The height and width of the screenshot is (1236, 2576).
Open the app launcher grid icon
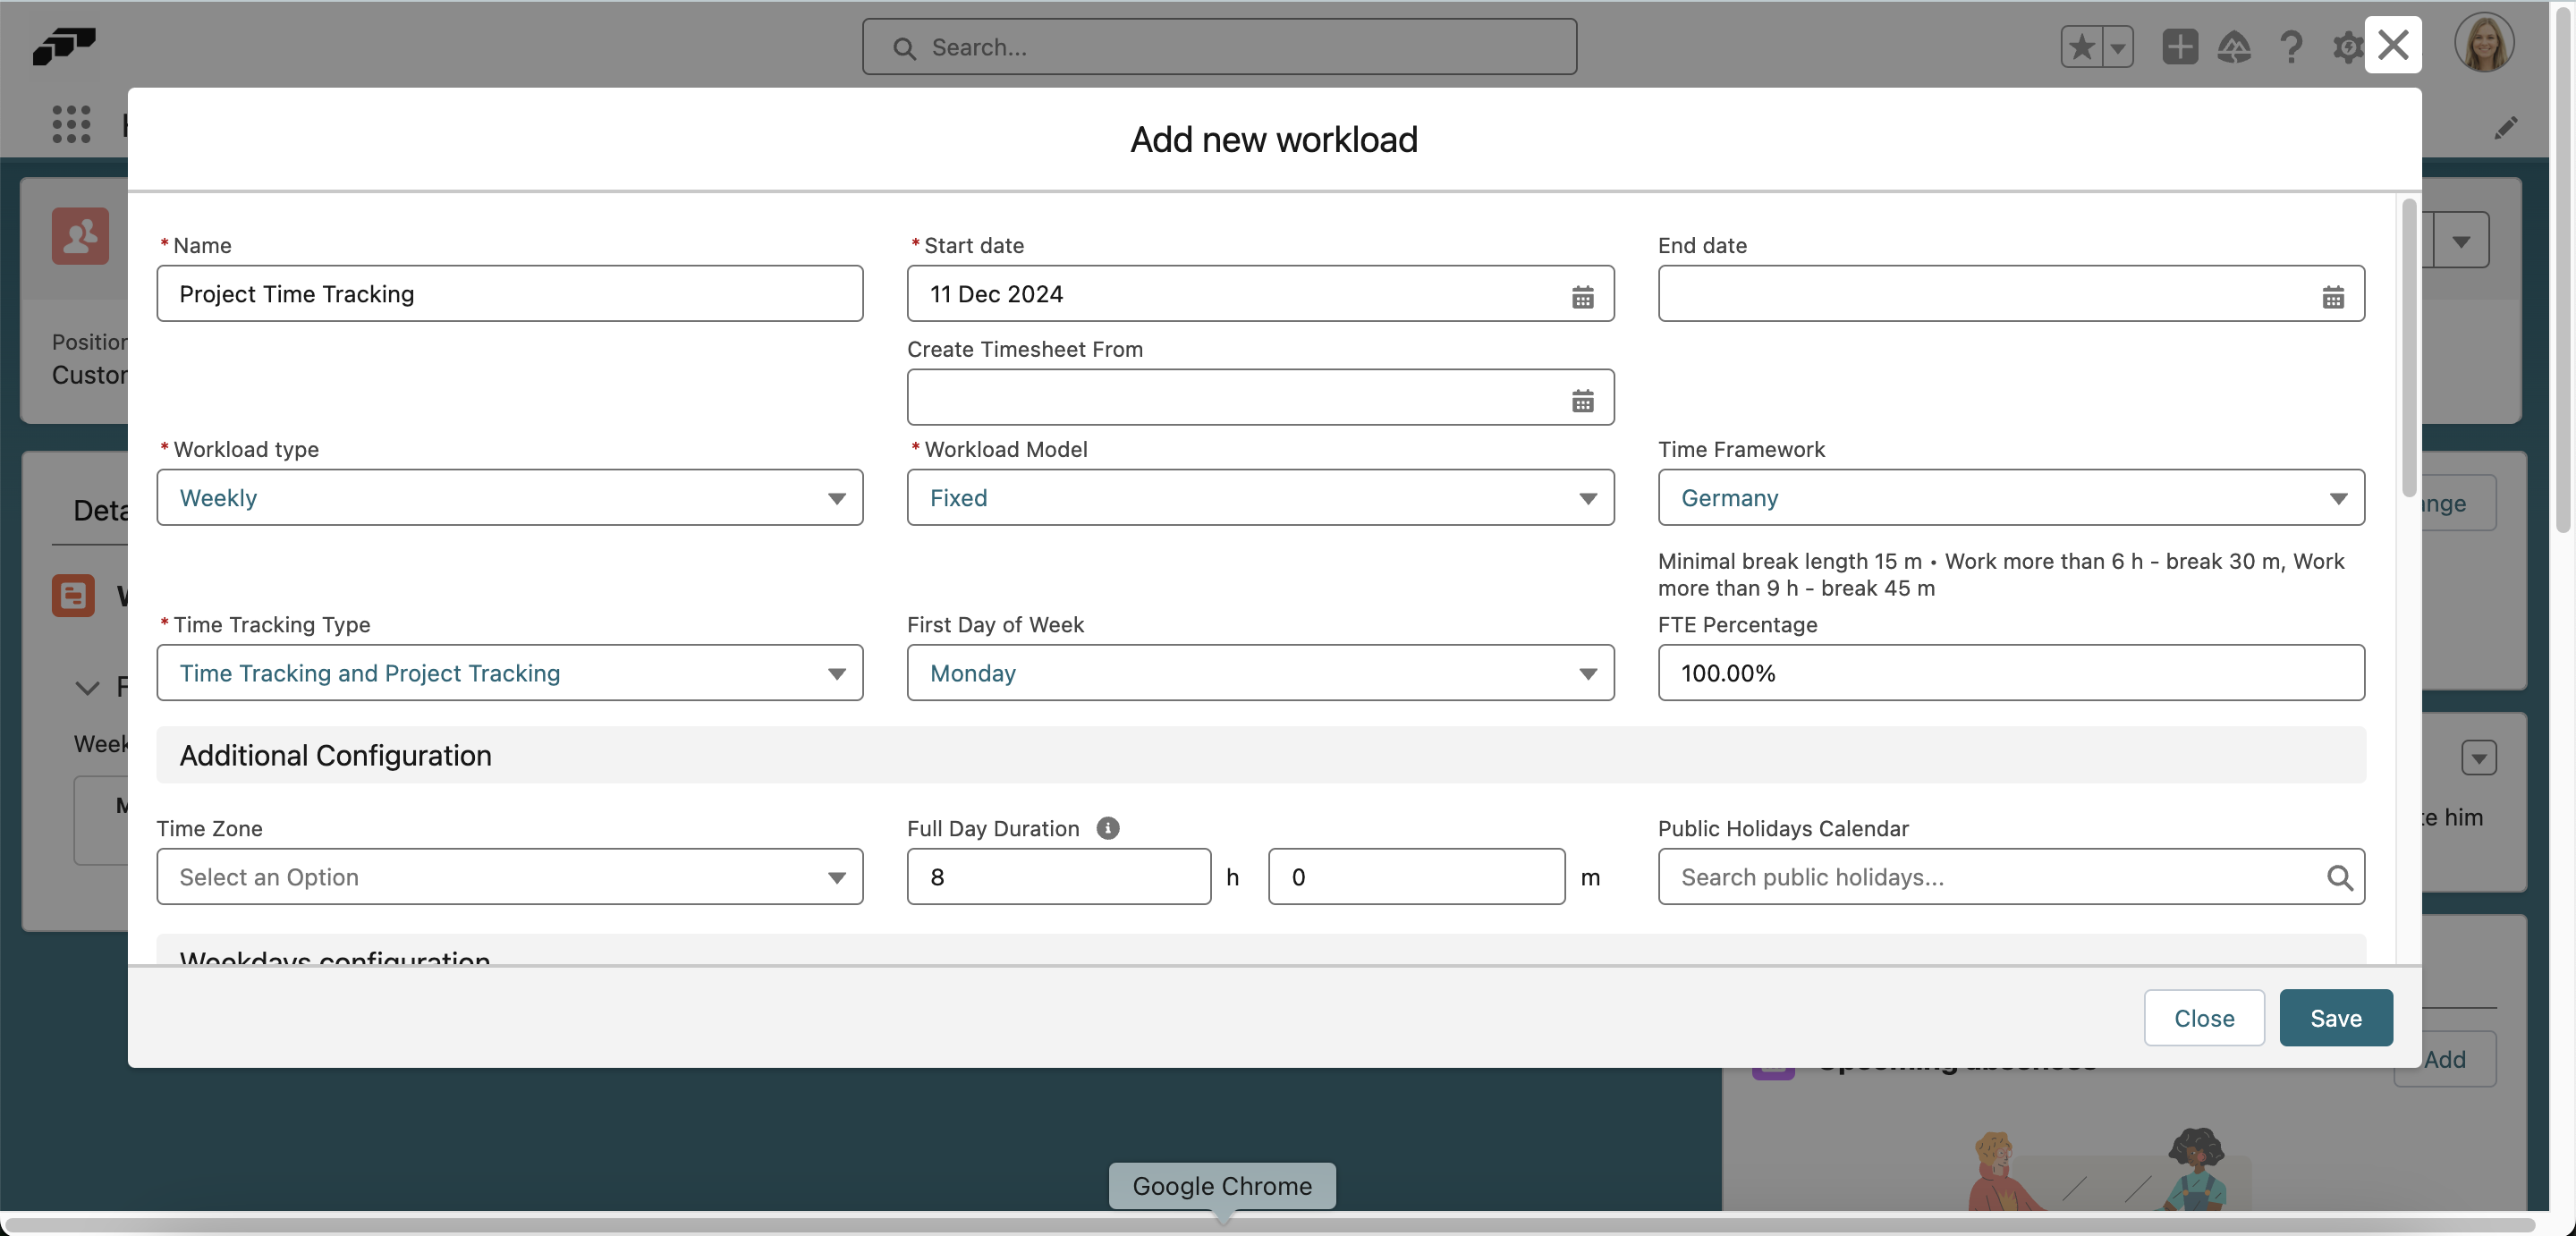click(71, 123)
